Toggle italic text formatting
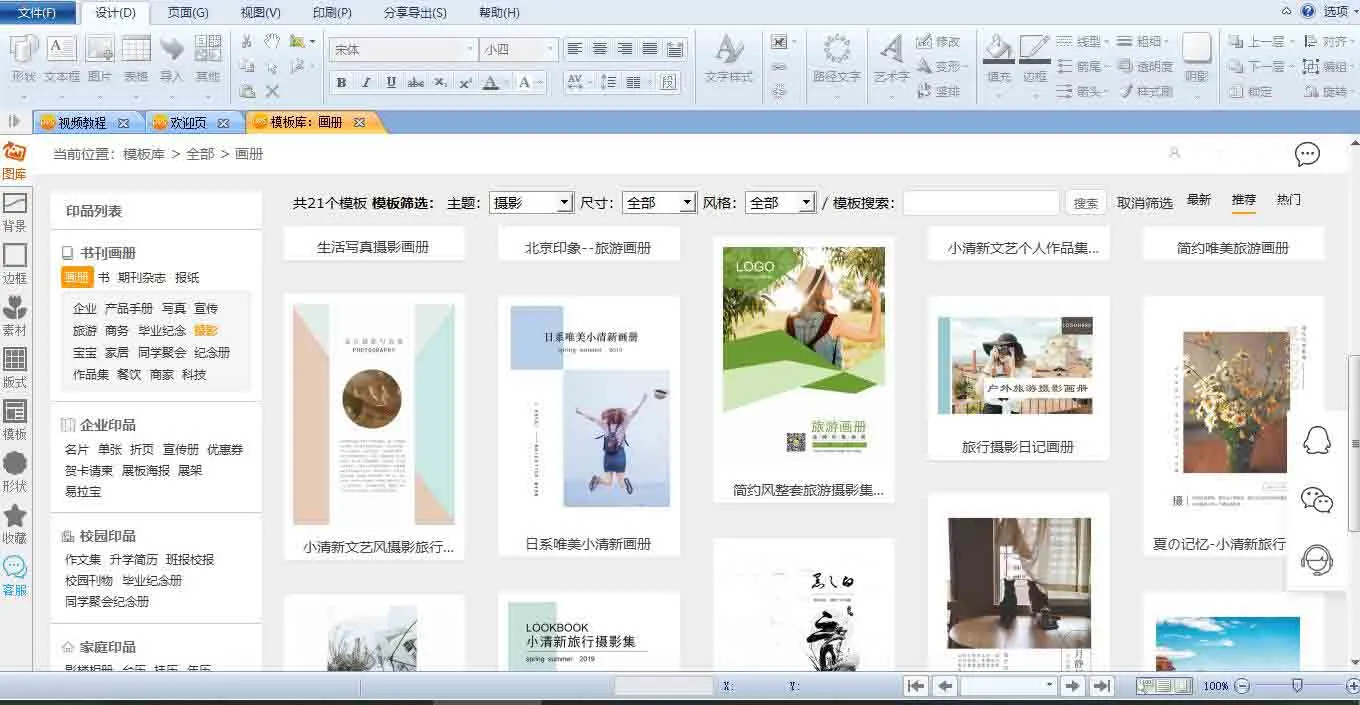Screen dimensions: 1360x705 click(x=366, y=83)
